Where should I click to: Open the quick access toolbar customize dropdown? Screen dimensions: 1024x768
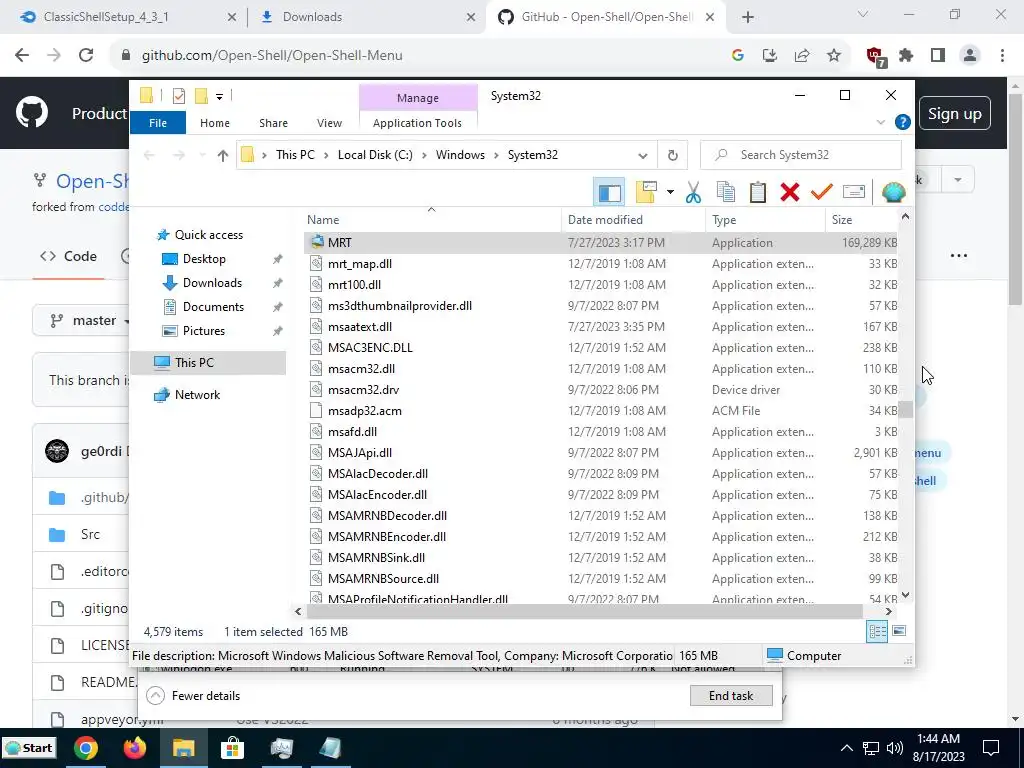pos(219,97)
